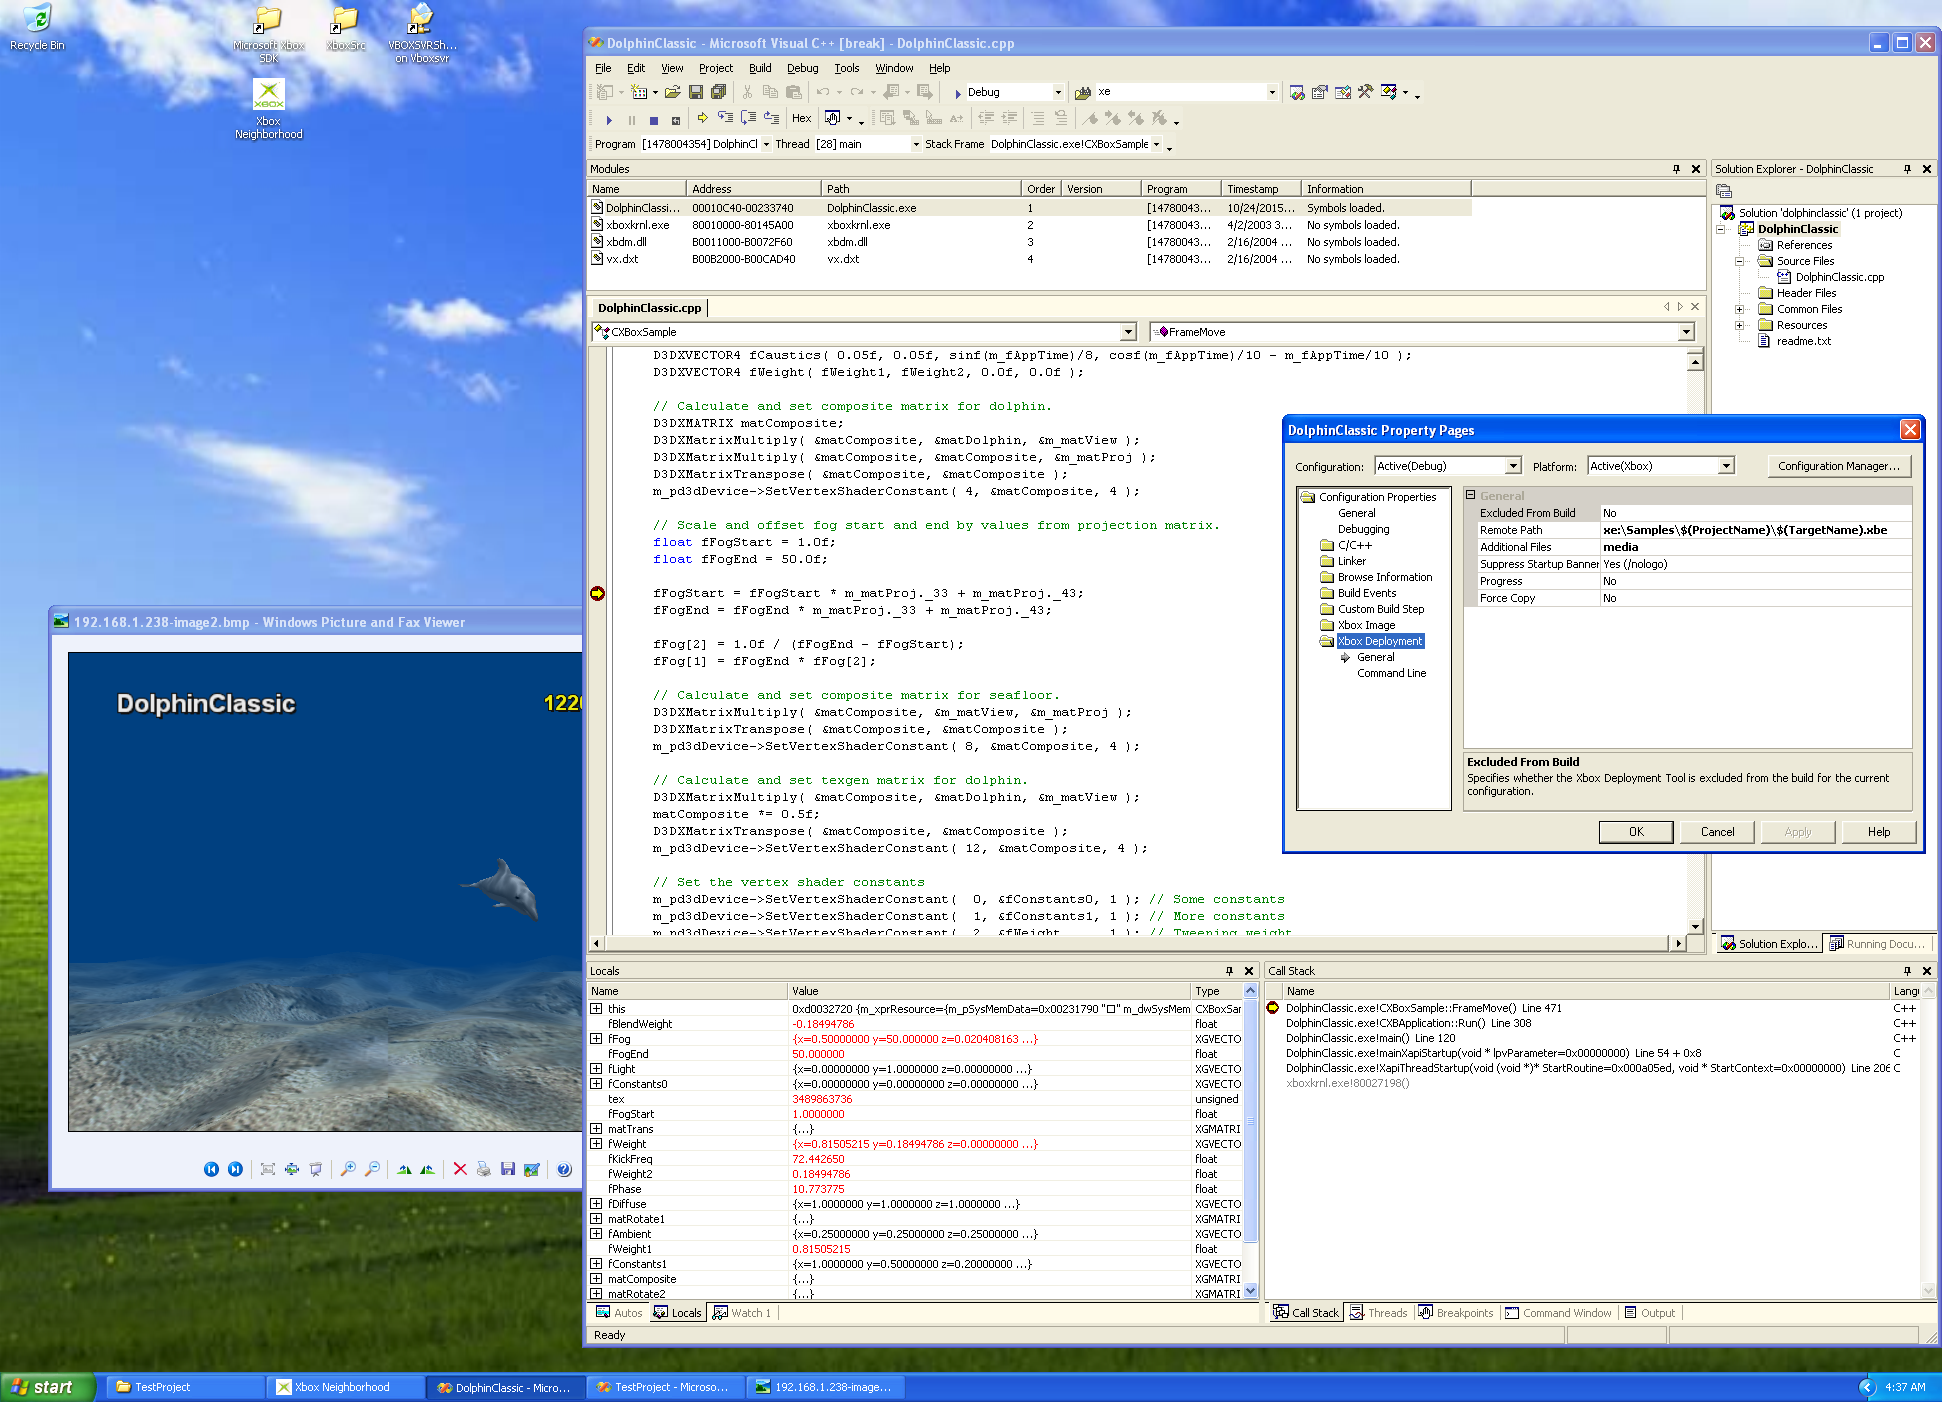Open the FrameMove member combo box
1942x1402 pixels.
(1686, 332)
